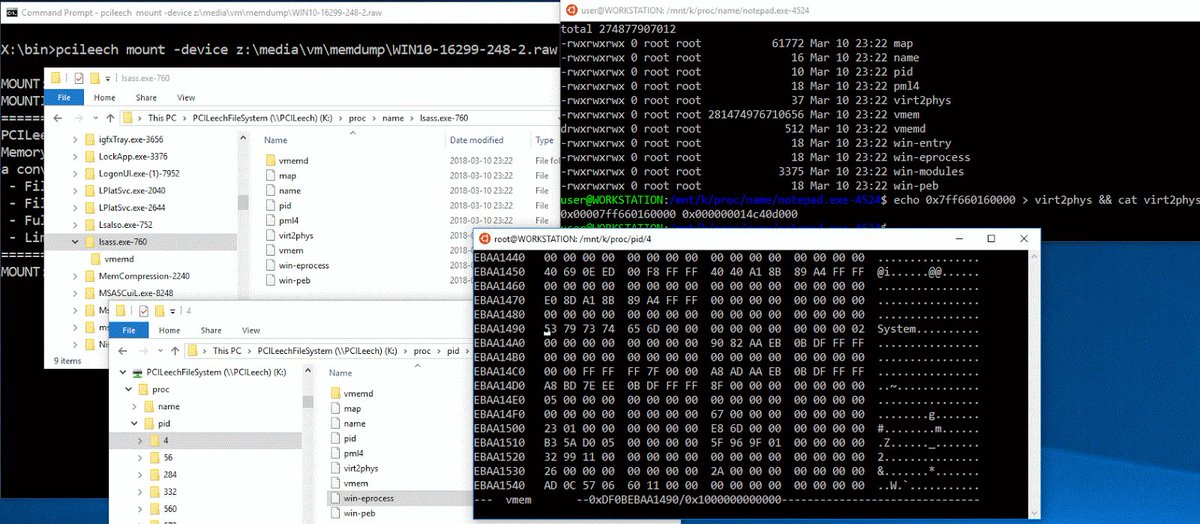The image size is (1200, 524).
Task: Select the pml4 file icon in lsass.exe-760 window
Action: (x=270, y=220)
